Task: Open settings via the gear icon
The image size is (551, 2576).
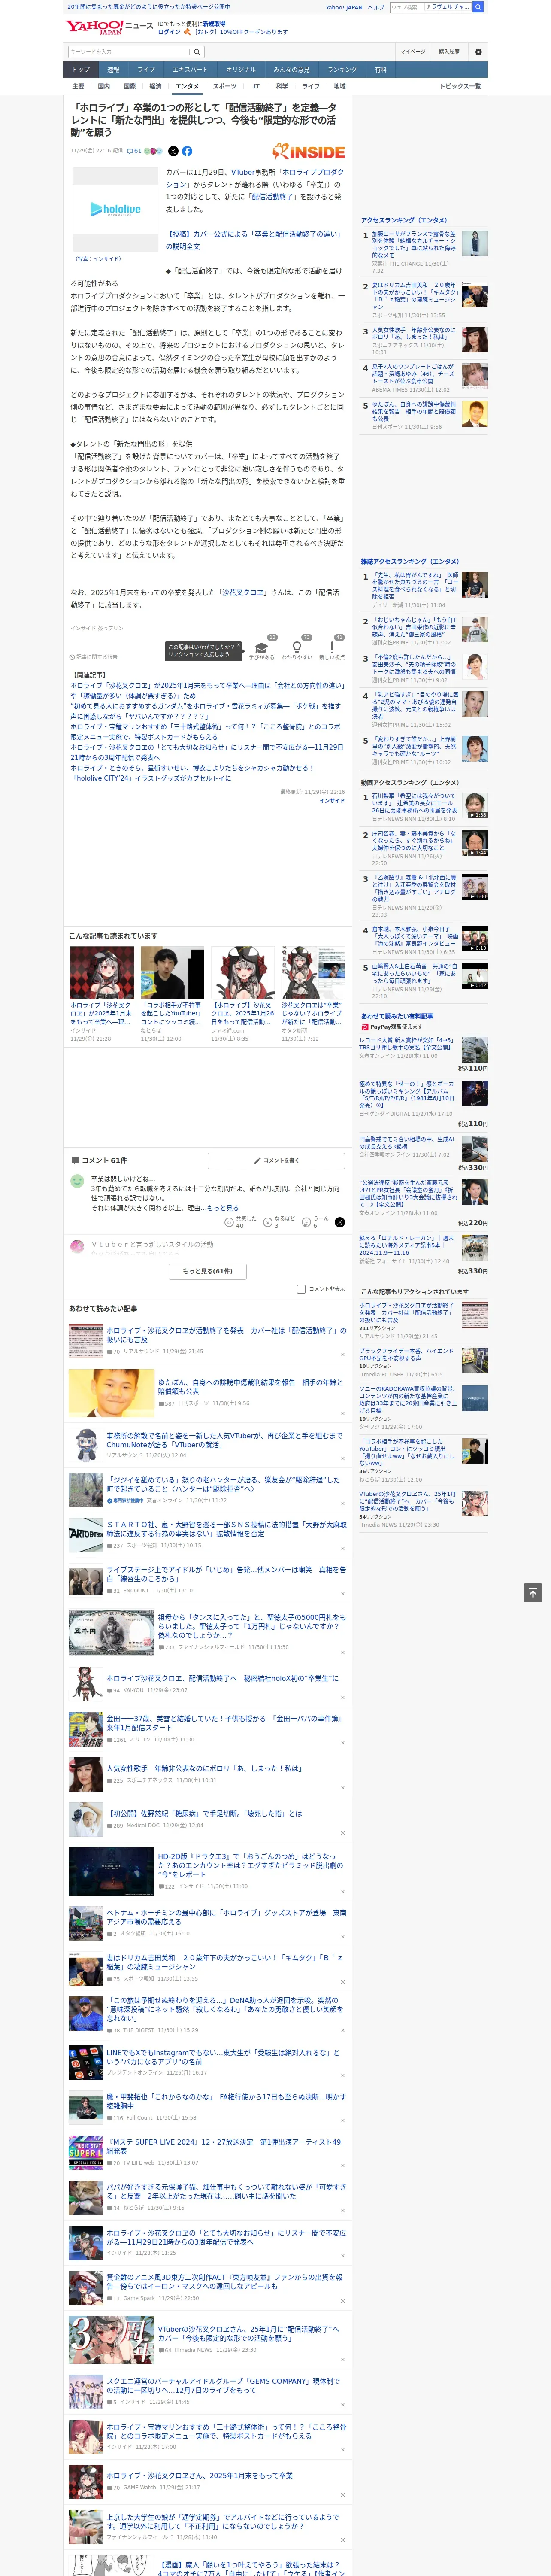Action: point(478,52)
